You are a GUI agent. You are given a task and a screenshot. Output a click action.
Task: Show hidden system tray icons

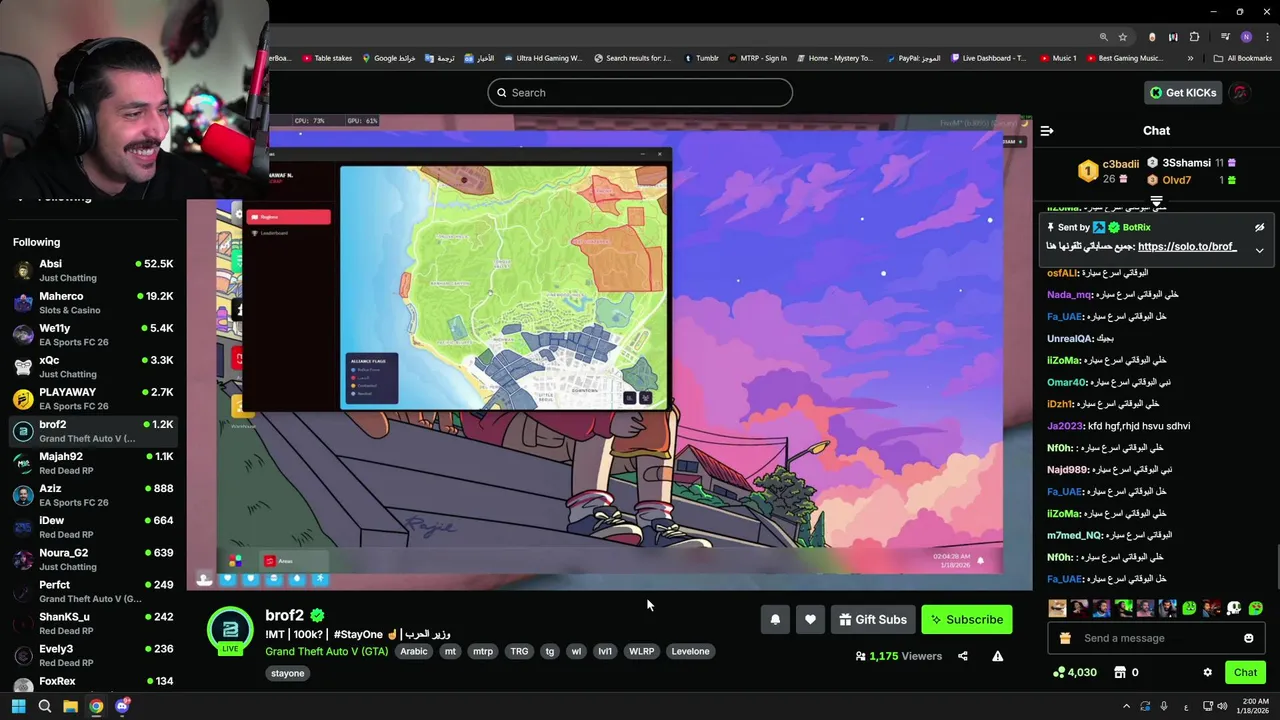click(1126, 706)
